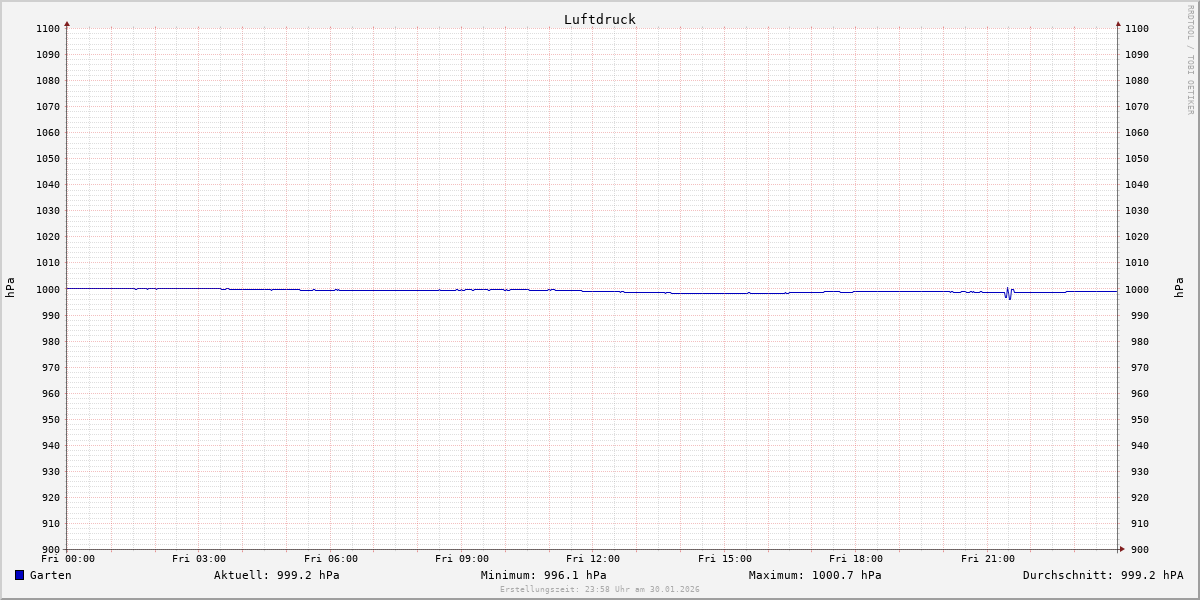
Task: Click the blue Garten legend color square
Action: click(19, 575)
